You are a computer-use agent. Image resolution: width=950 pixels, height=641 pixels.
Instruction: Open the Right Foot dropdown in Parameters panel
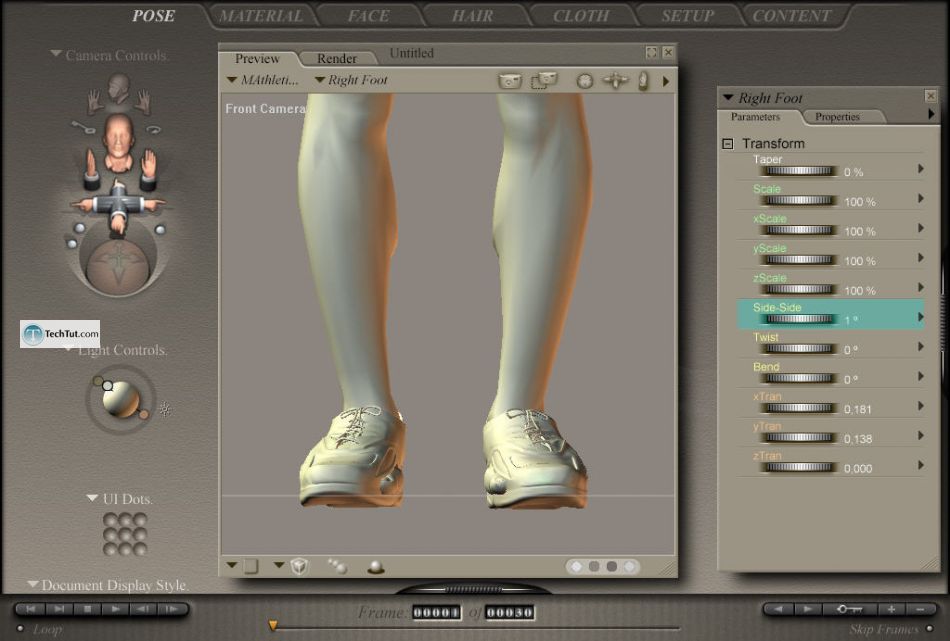point(728,97)
